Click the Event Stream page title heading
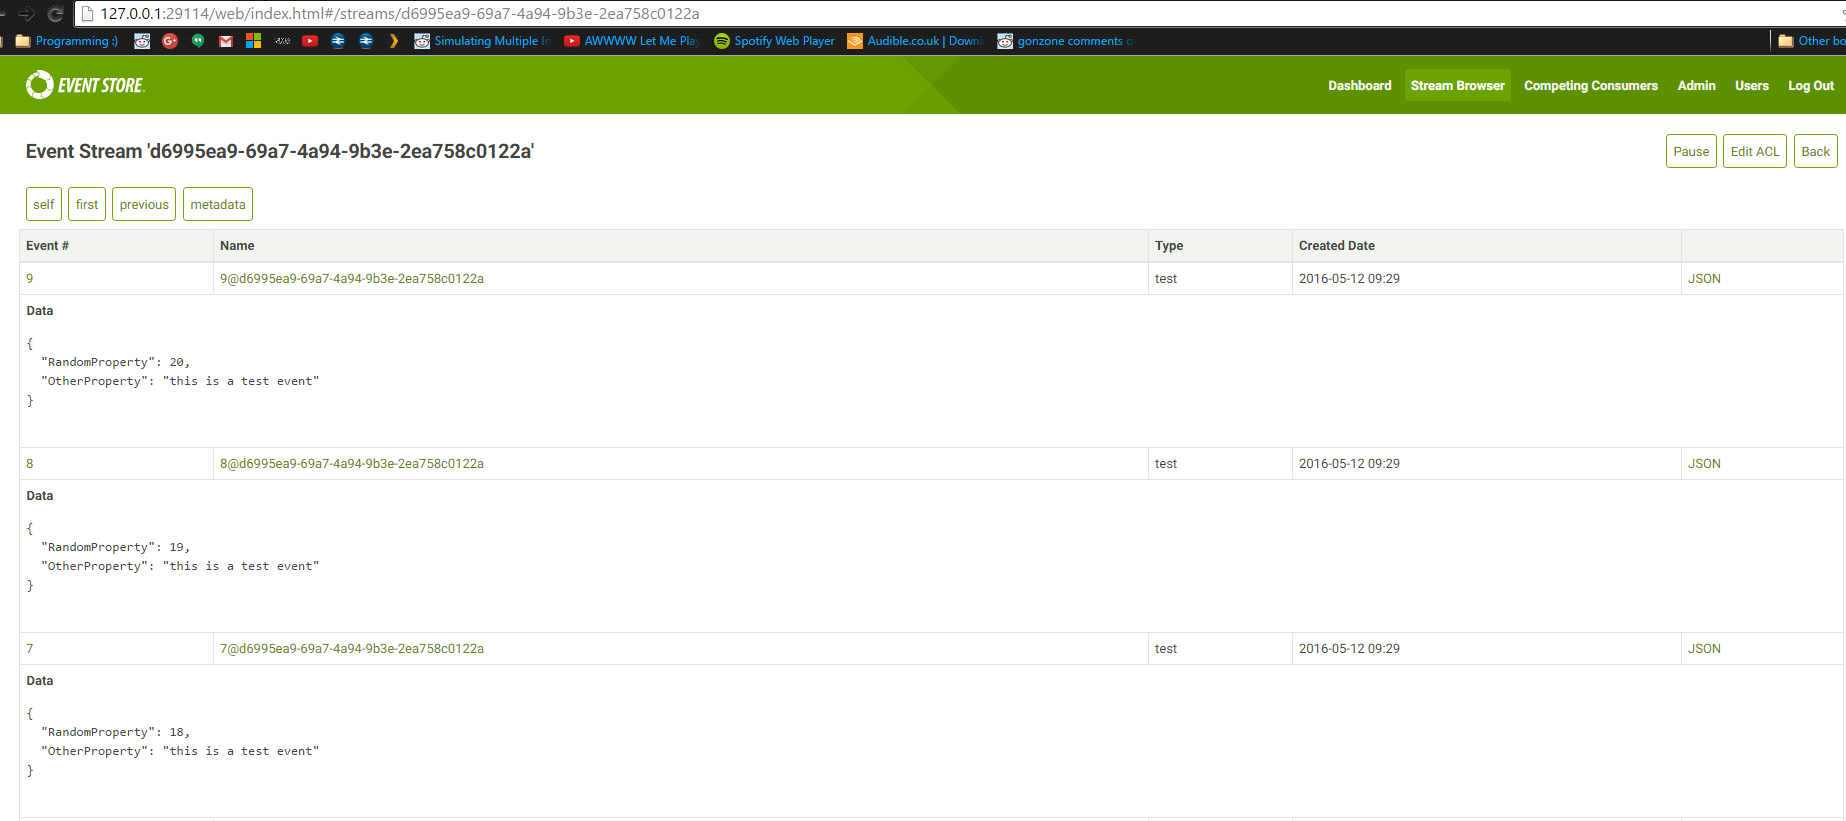1846x821 pixels. click(x=280, y=151)
